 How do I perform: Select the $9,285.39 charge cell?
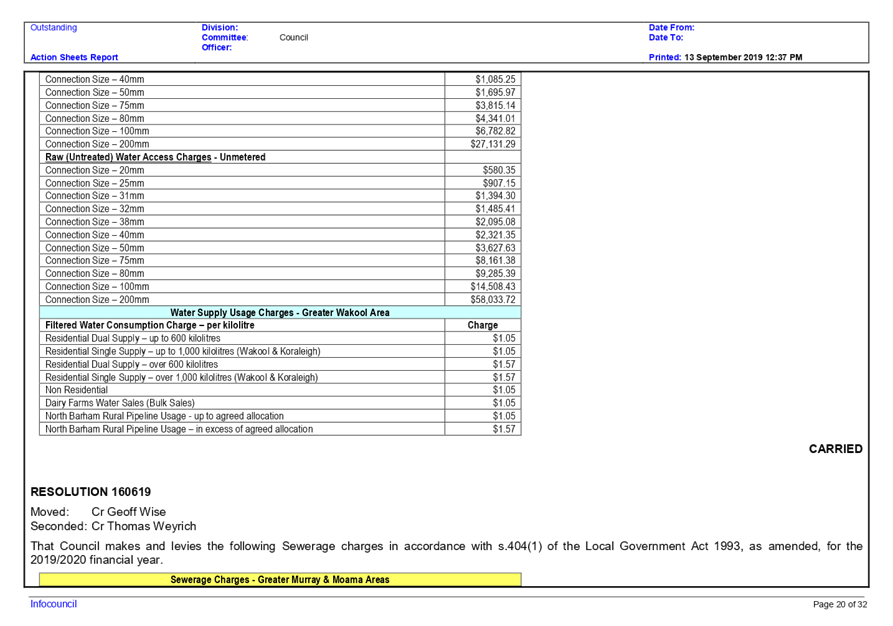tap(483, 273)
